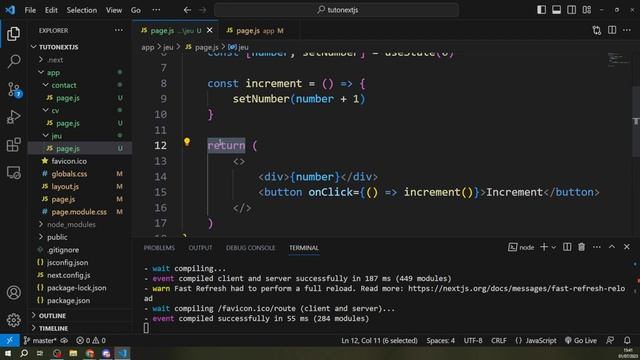Click the tutonextjs command center search box
The image size is (640, 360).
(336, 10)
